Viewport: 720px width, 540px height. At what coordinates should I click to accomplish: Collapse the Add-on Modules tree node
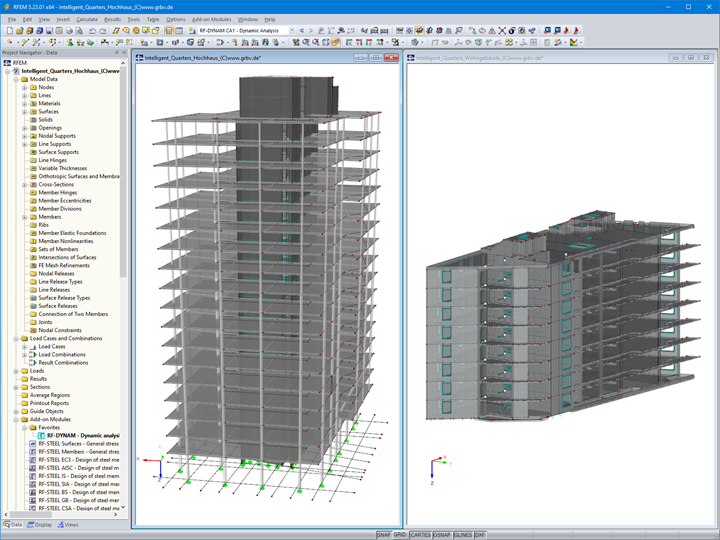[x=16, y=420]
